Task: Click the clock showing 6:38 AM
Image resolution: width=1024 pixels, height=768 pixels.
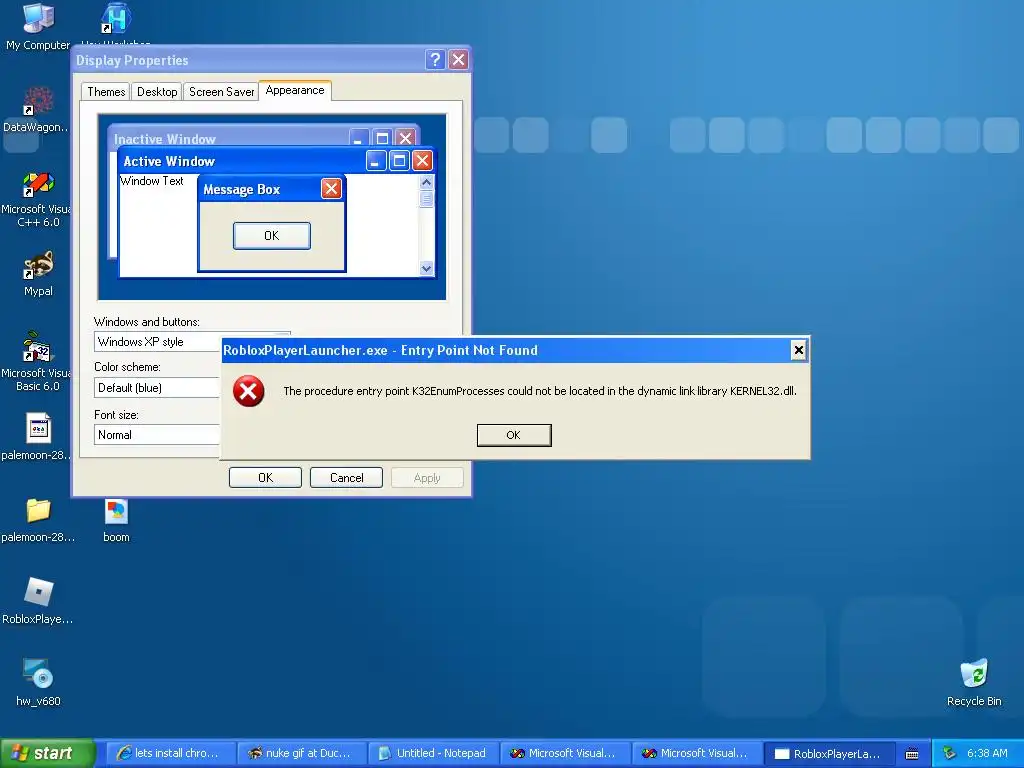Action: 987,753
